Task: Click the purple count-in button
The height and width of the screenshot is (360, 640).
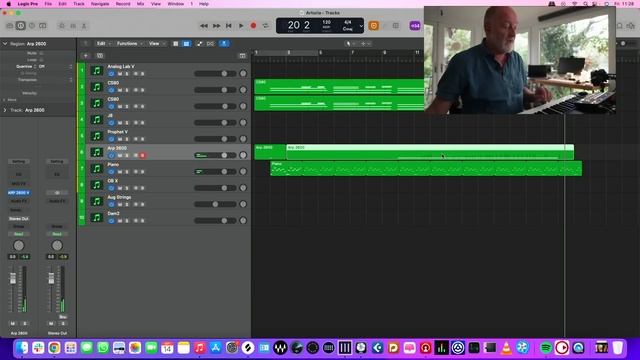Action: click(x=415, y=26)
